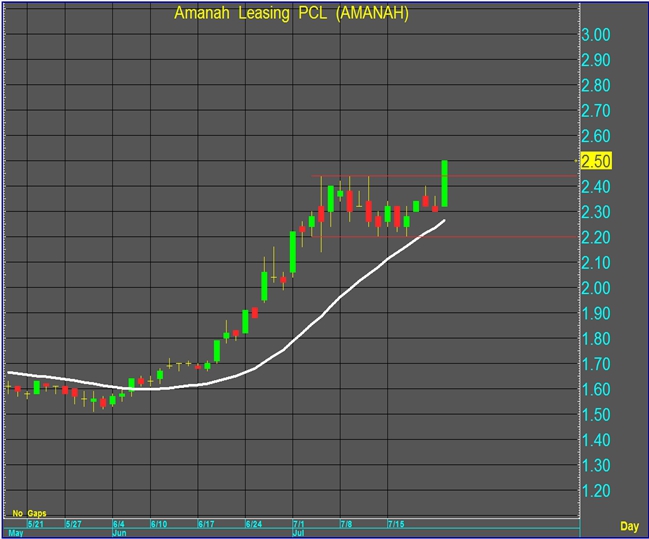This screenshot has height=539, width=649.
Task: Click the 1.80 price axis label
Action: click(x=596, y=339)
